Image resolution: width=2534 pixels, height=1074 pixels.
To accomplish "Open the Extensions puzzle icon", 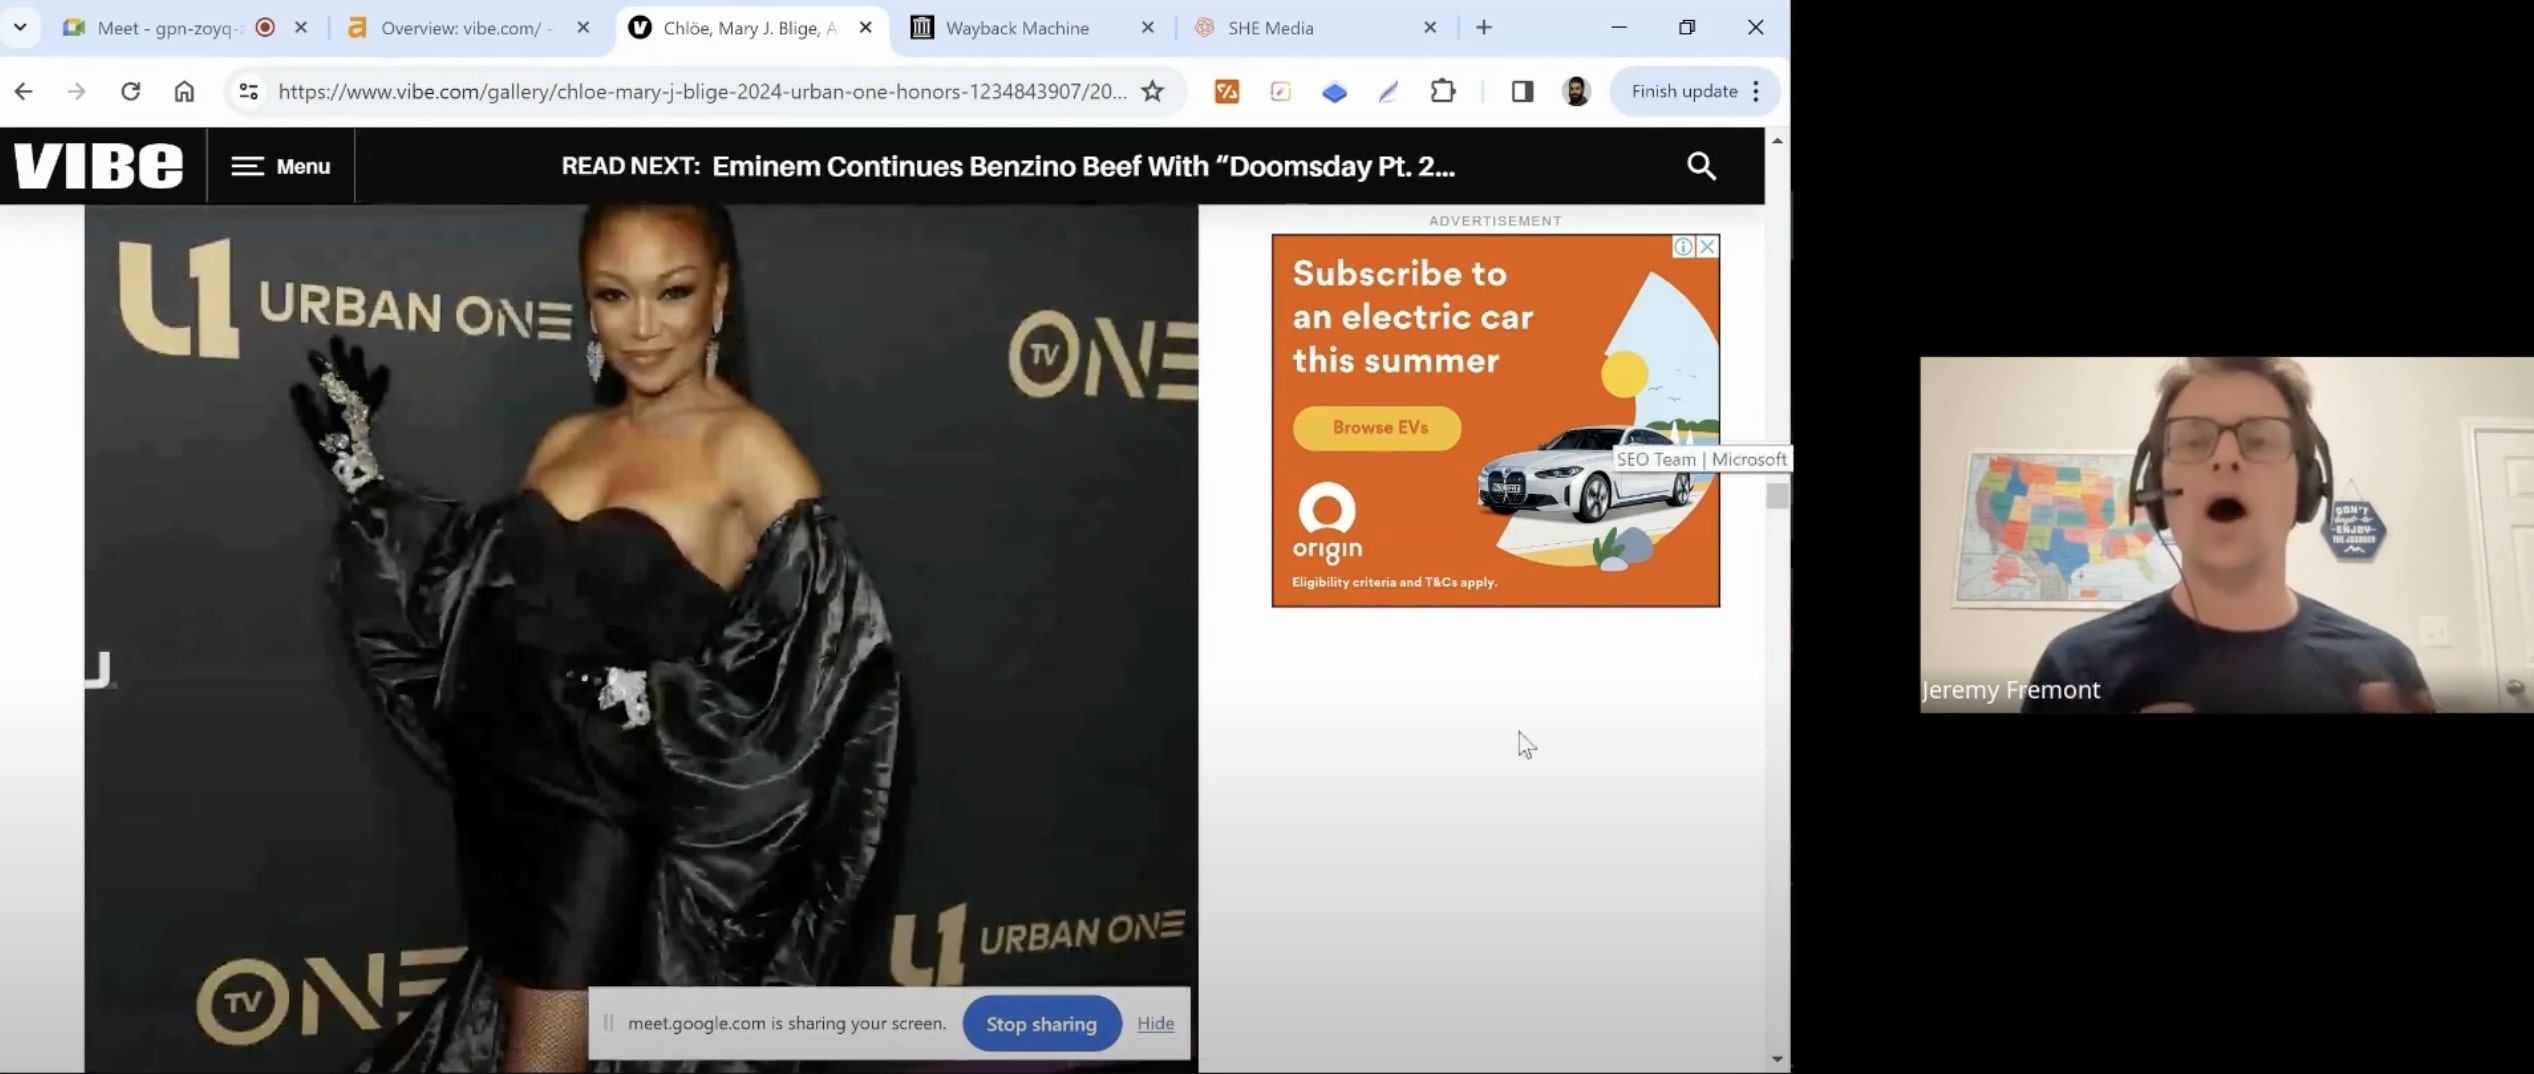I will (x=1442, y=91).
